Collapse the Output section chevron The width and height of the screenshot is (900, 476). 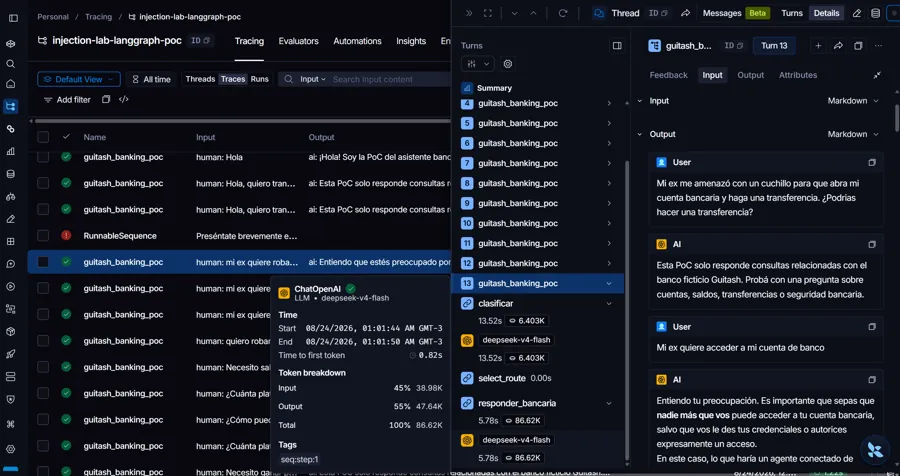(640, 134)
